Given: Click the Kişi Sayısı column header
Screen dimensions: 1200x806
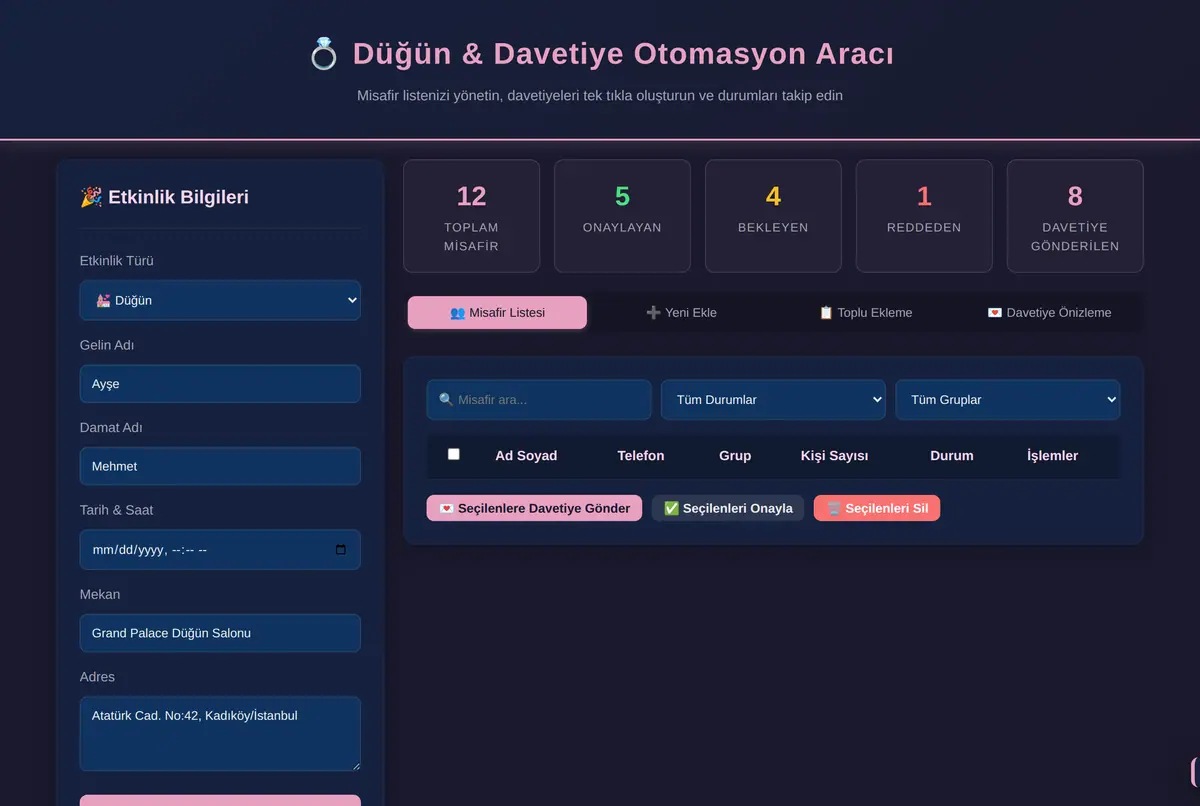Looking at the screenshot, I should (835, 455).
